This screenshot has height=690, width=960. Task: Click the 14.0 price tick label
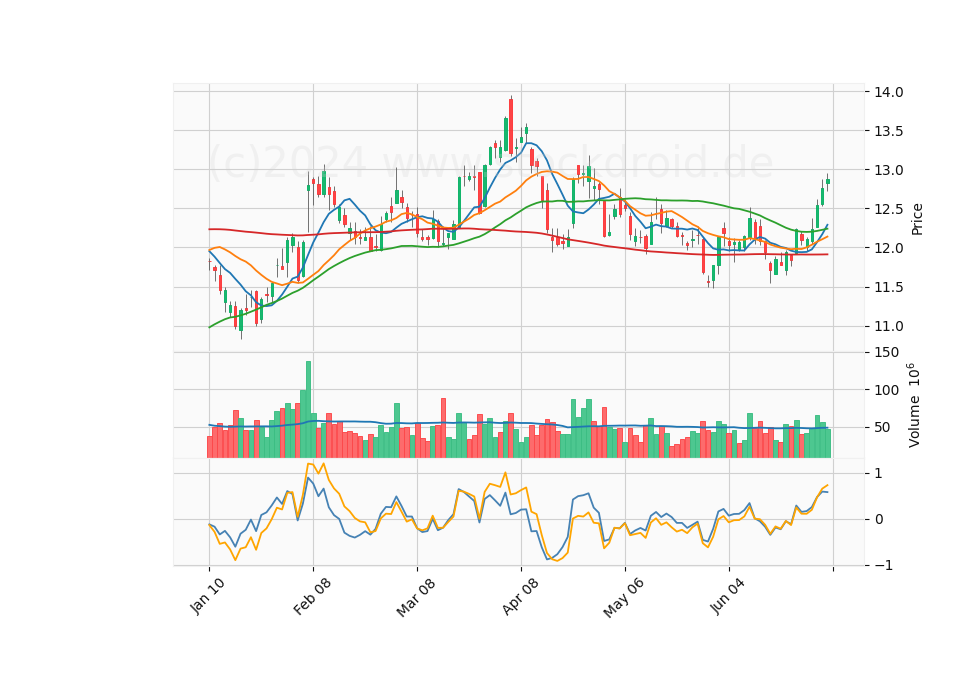[888, 92]
